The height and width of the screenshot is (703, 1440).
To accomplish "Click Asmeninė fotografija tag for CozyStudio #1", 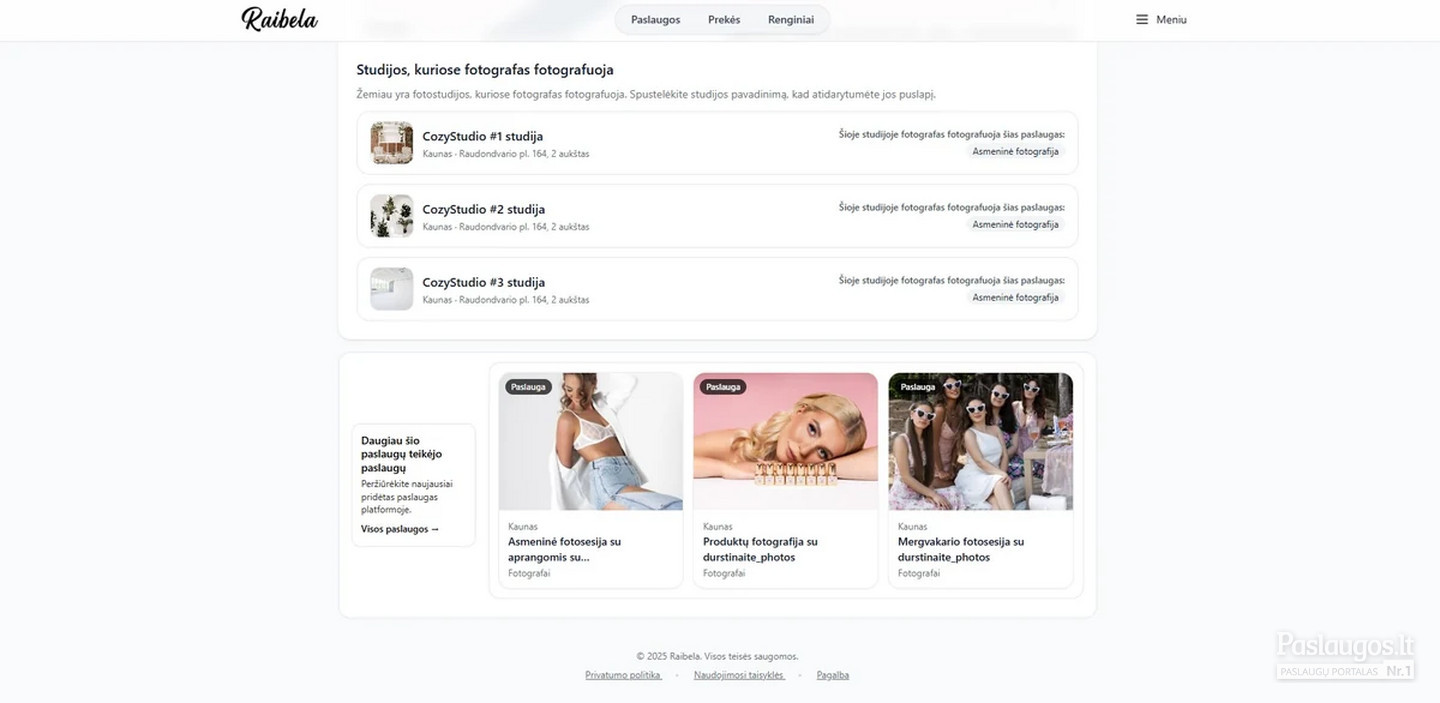I will (x=1016, y=152).
